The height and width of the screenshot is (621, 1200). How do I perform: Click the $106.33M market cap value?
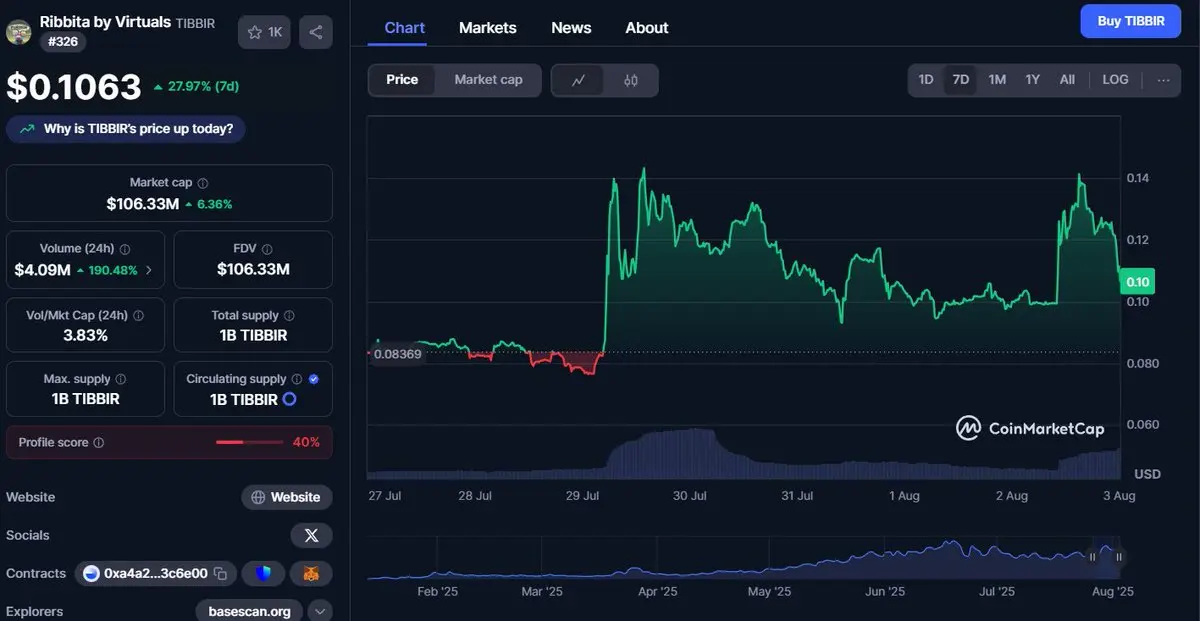pos(143,204)
